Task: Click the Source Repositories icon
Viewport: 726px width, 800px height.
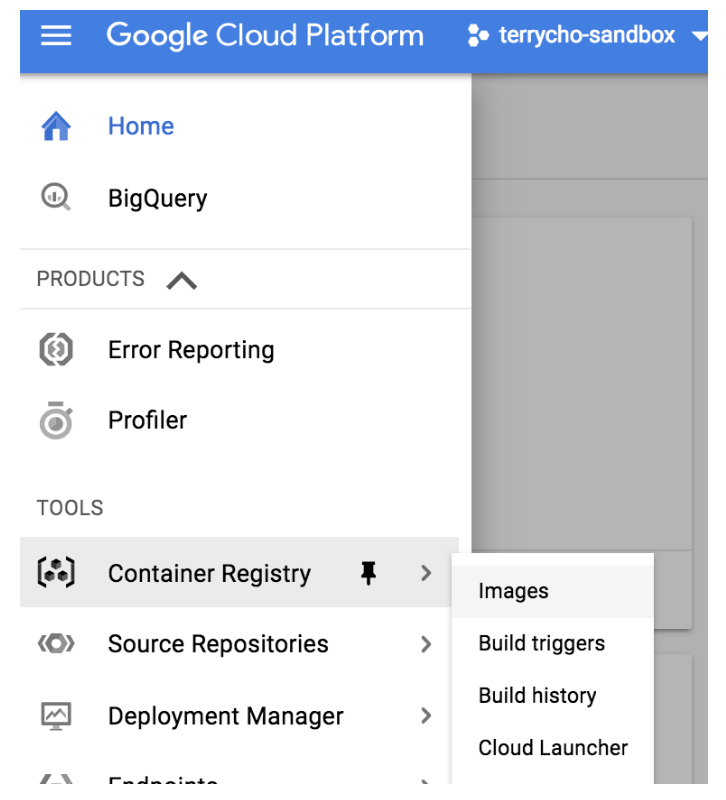Action: tap(56, 643)
